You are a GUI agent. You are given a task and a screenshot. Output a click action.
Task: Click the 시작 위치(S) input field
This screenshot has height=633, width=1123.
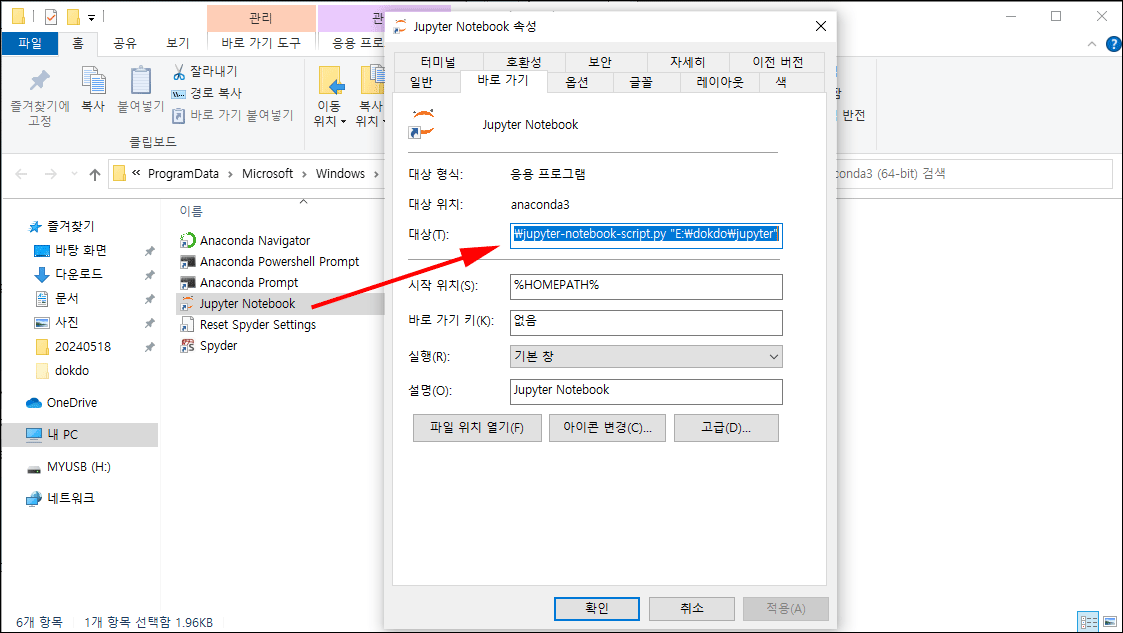tap(646, 286)
